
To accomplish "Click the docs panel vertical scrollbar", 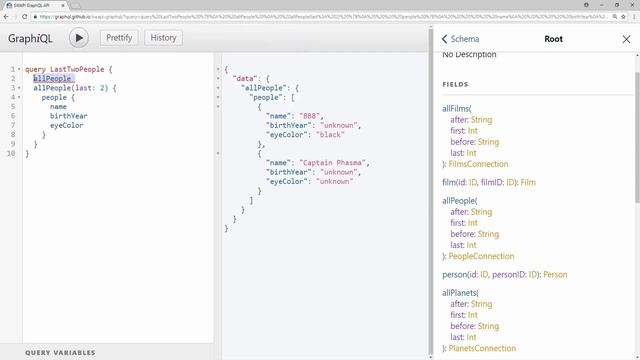I will pyautogui.click(x=637, y=137).
